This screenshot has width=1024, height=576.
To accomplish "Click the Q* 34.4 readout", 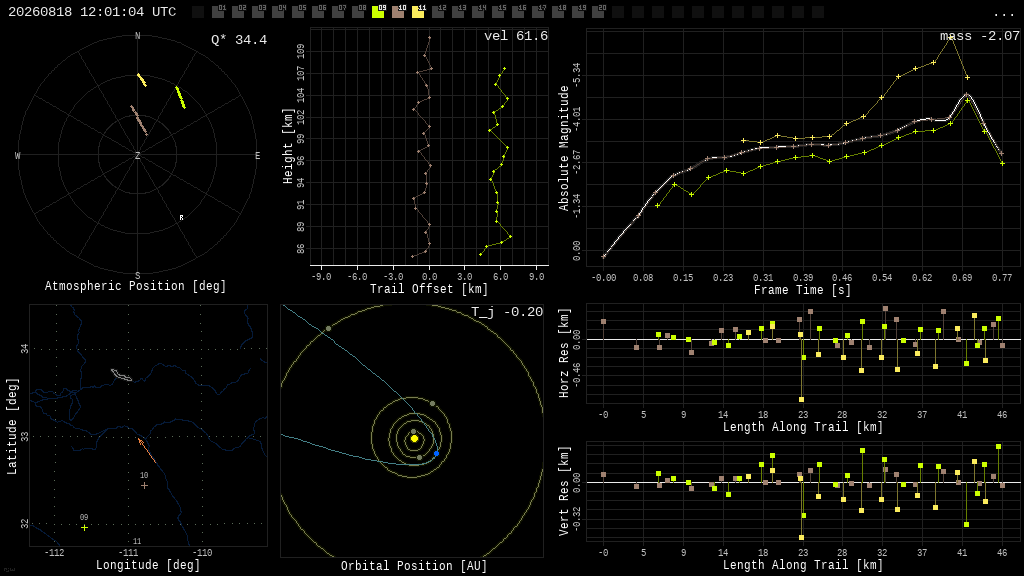I will (239, 40).
